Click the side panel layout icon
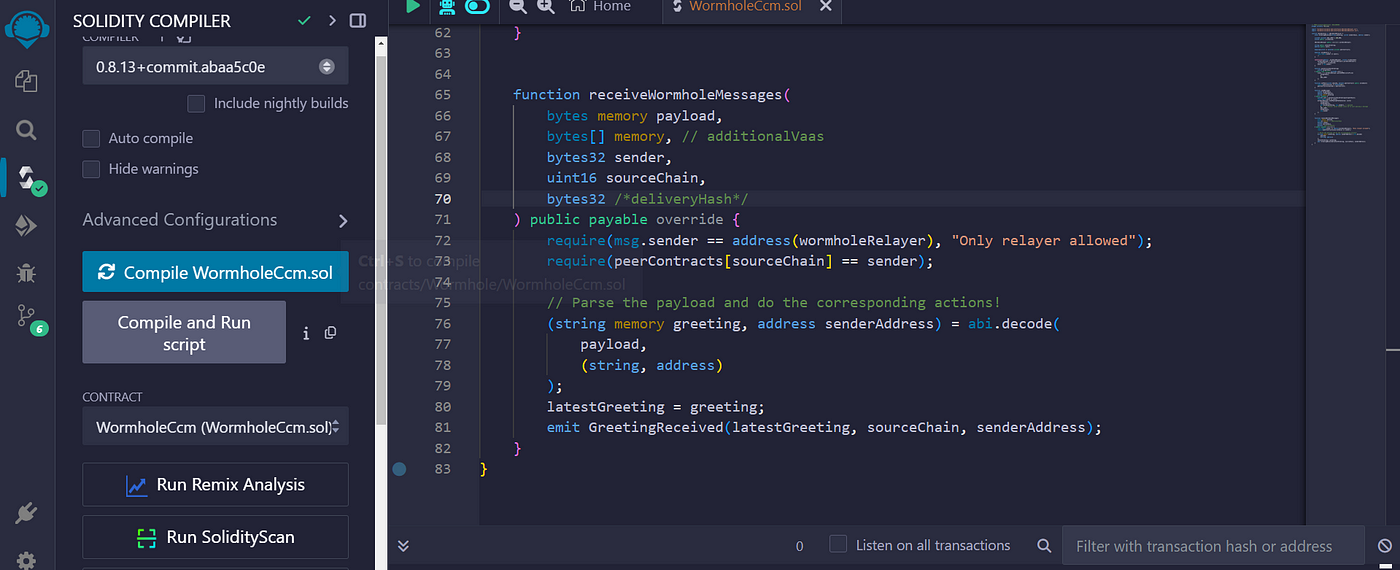This screenshot has height=570, width=1400. coord(358,20)
